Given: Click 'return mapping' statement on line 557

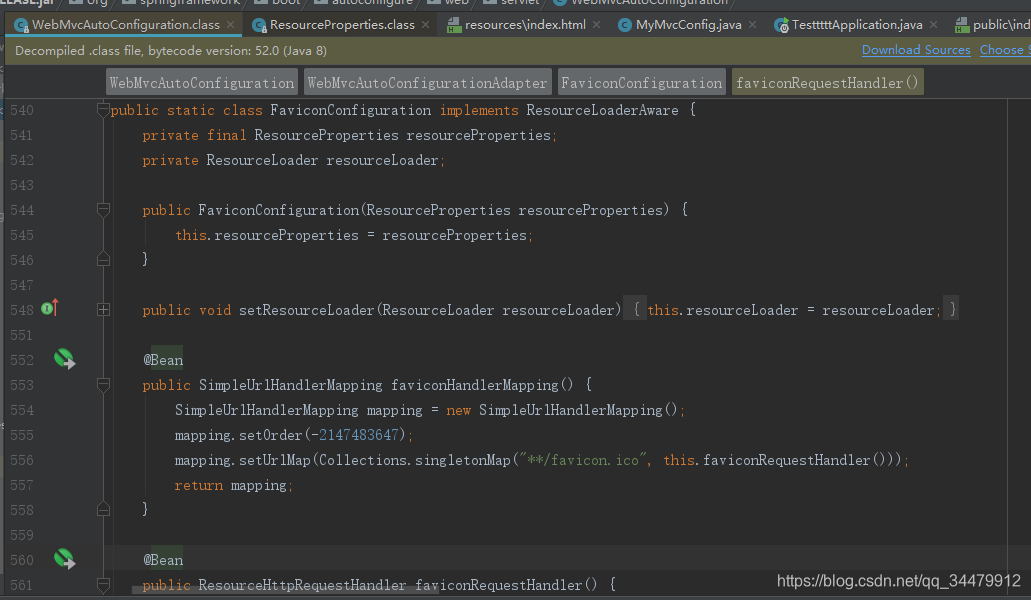Looking at the screenshot, I should (x=233, y=485).
